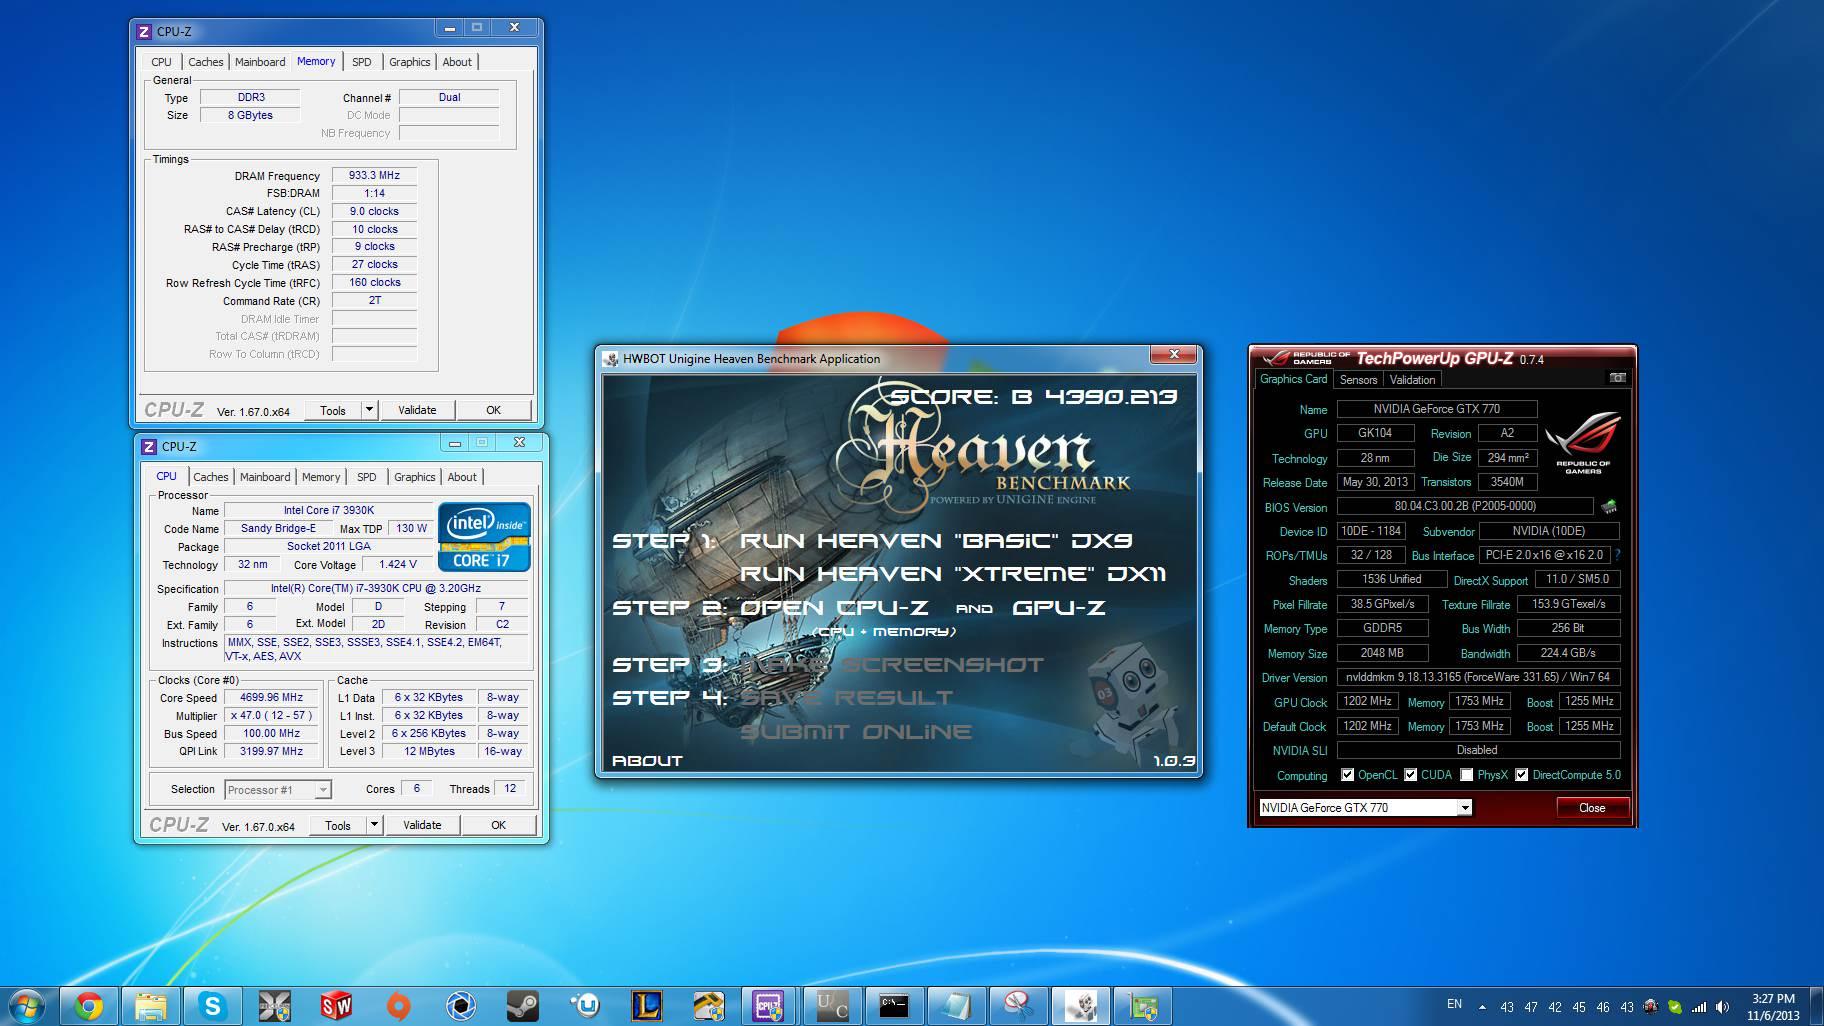Screen dimensions: 1824x1026
Task: Select Memory tab in lower CPU-Z window
Action: click(x=321, y=477)
